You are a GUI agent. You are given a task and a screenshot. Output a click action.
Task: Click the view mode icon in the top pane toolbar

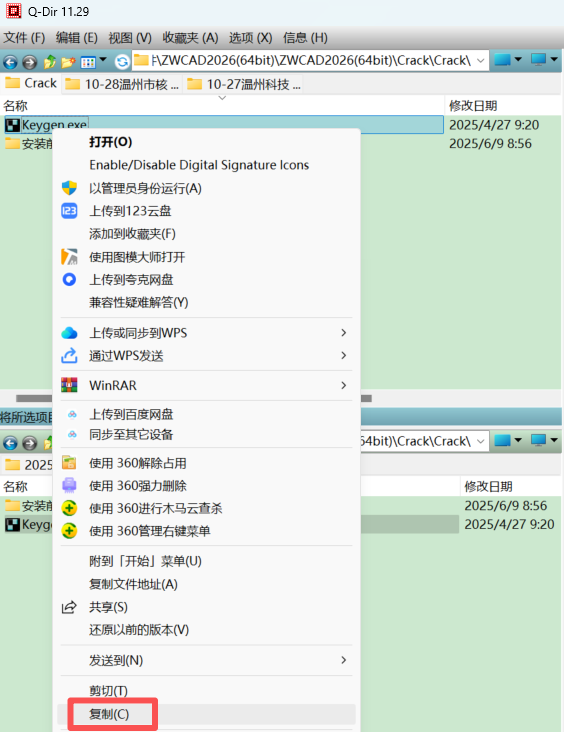[88, 61]
